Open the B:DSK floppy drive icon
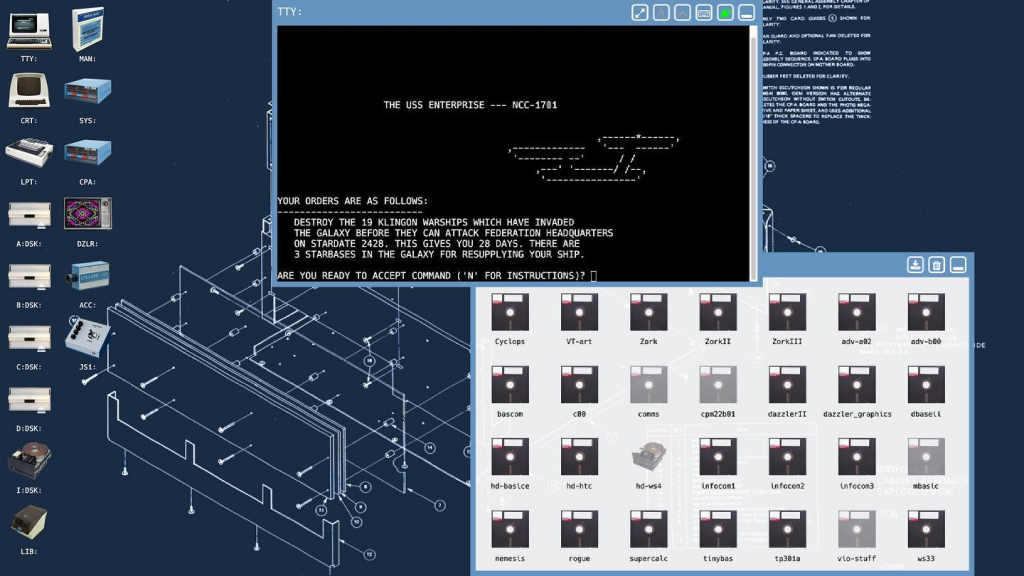This screenshot has height=576, width=1024. pos(29,276)
